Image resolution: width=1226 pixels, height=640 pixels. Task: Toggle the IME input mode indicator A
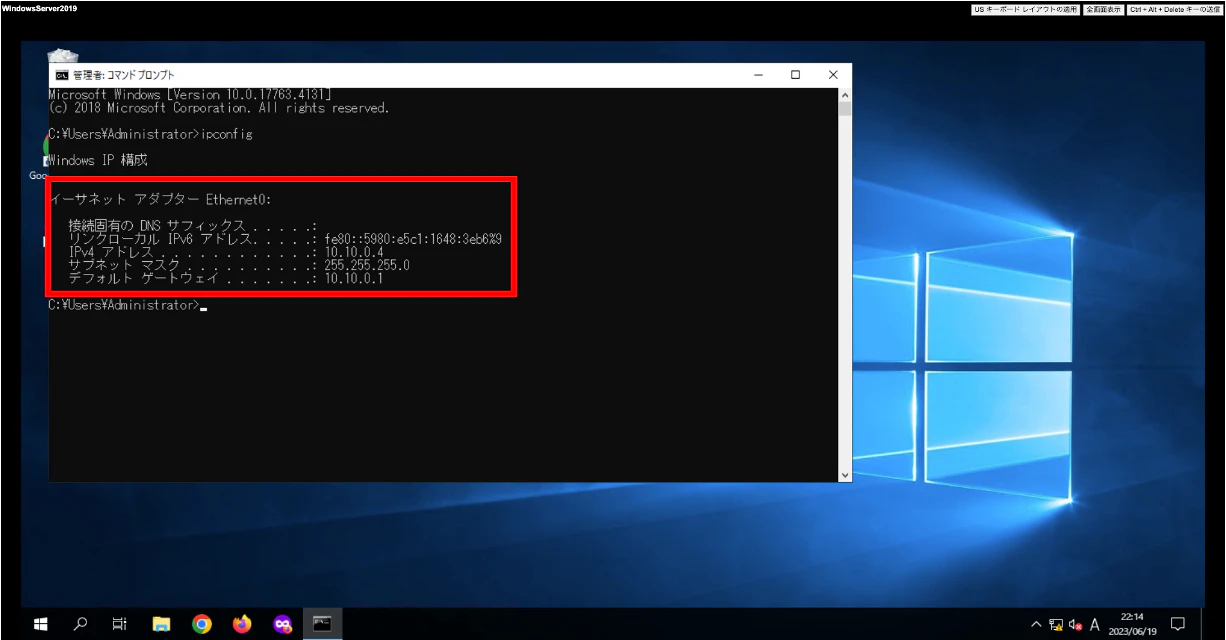coord(1095,625)
